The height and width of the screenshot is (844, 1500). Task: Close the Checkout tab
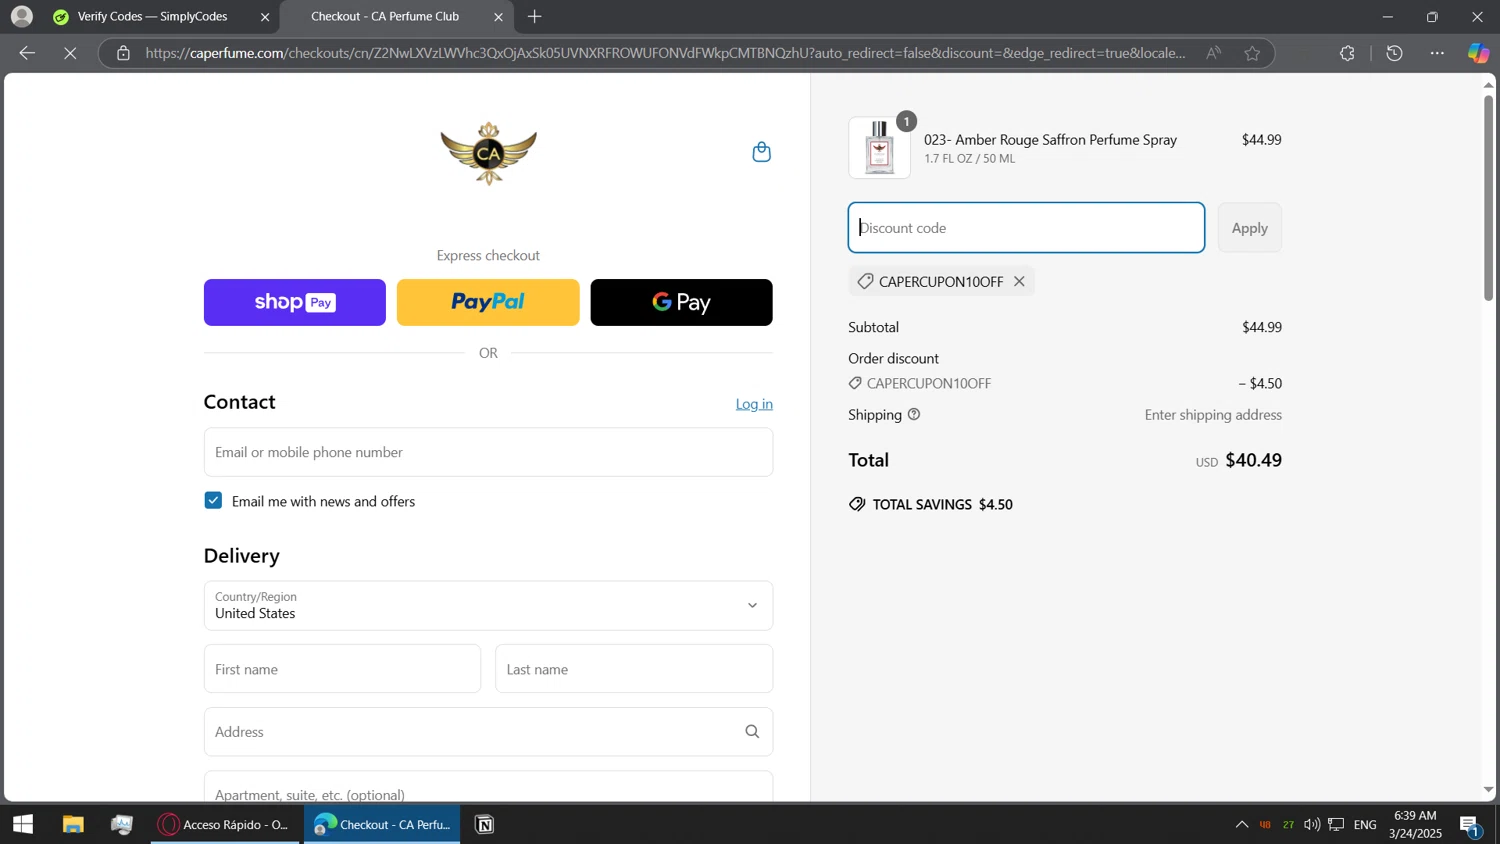(x=498, y=17)
